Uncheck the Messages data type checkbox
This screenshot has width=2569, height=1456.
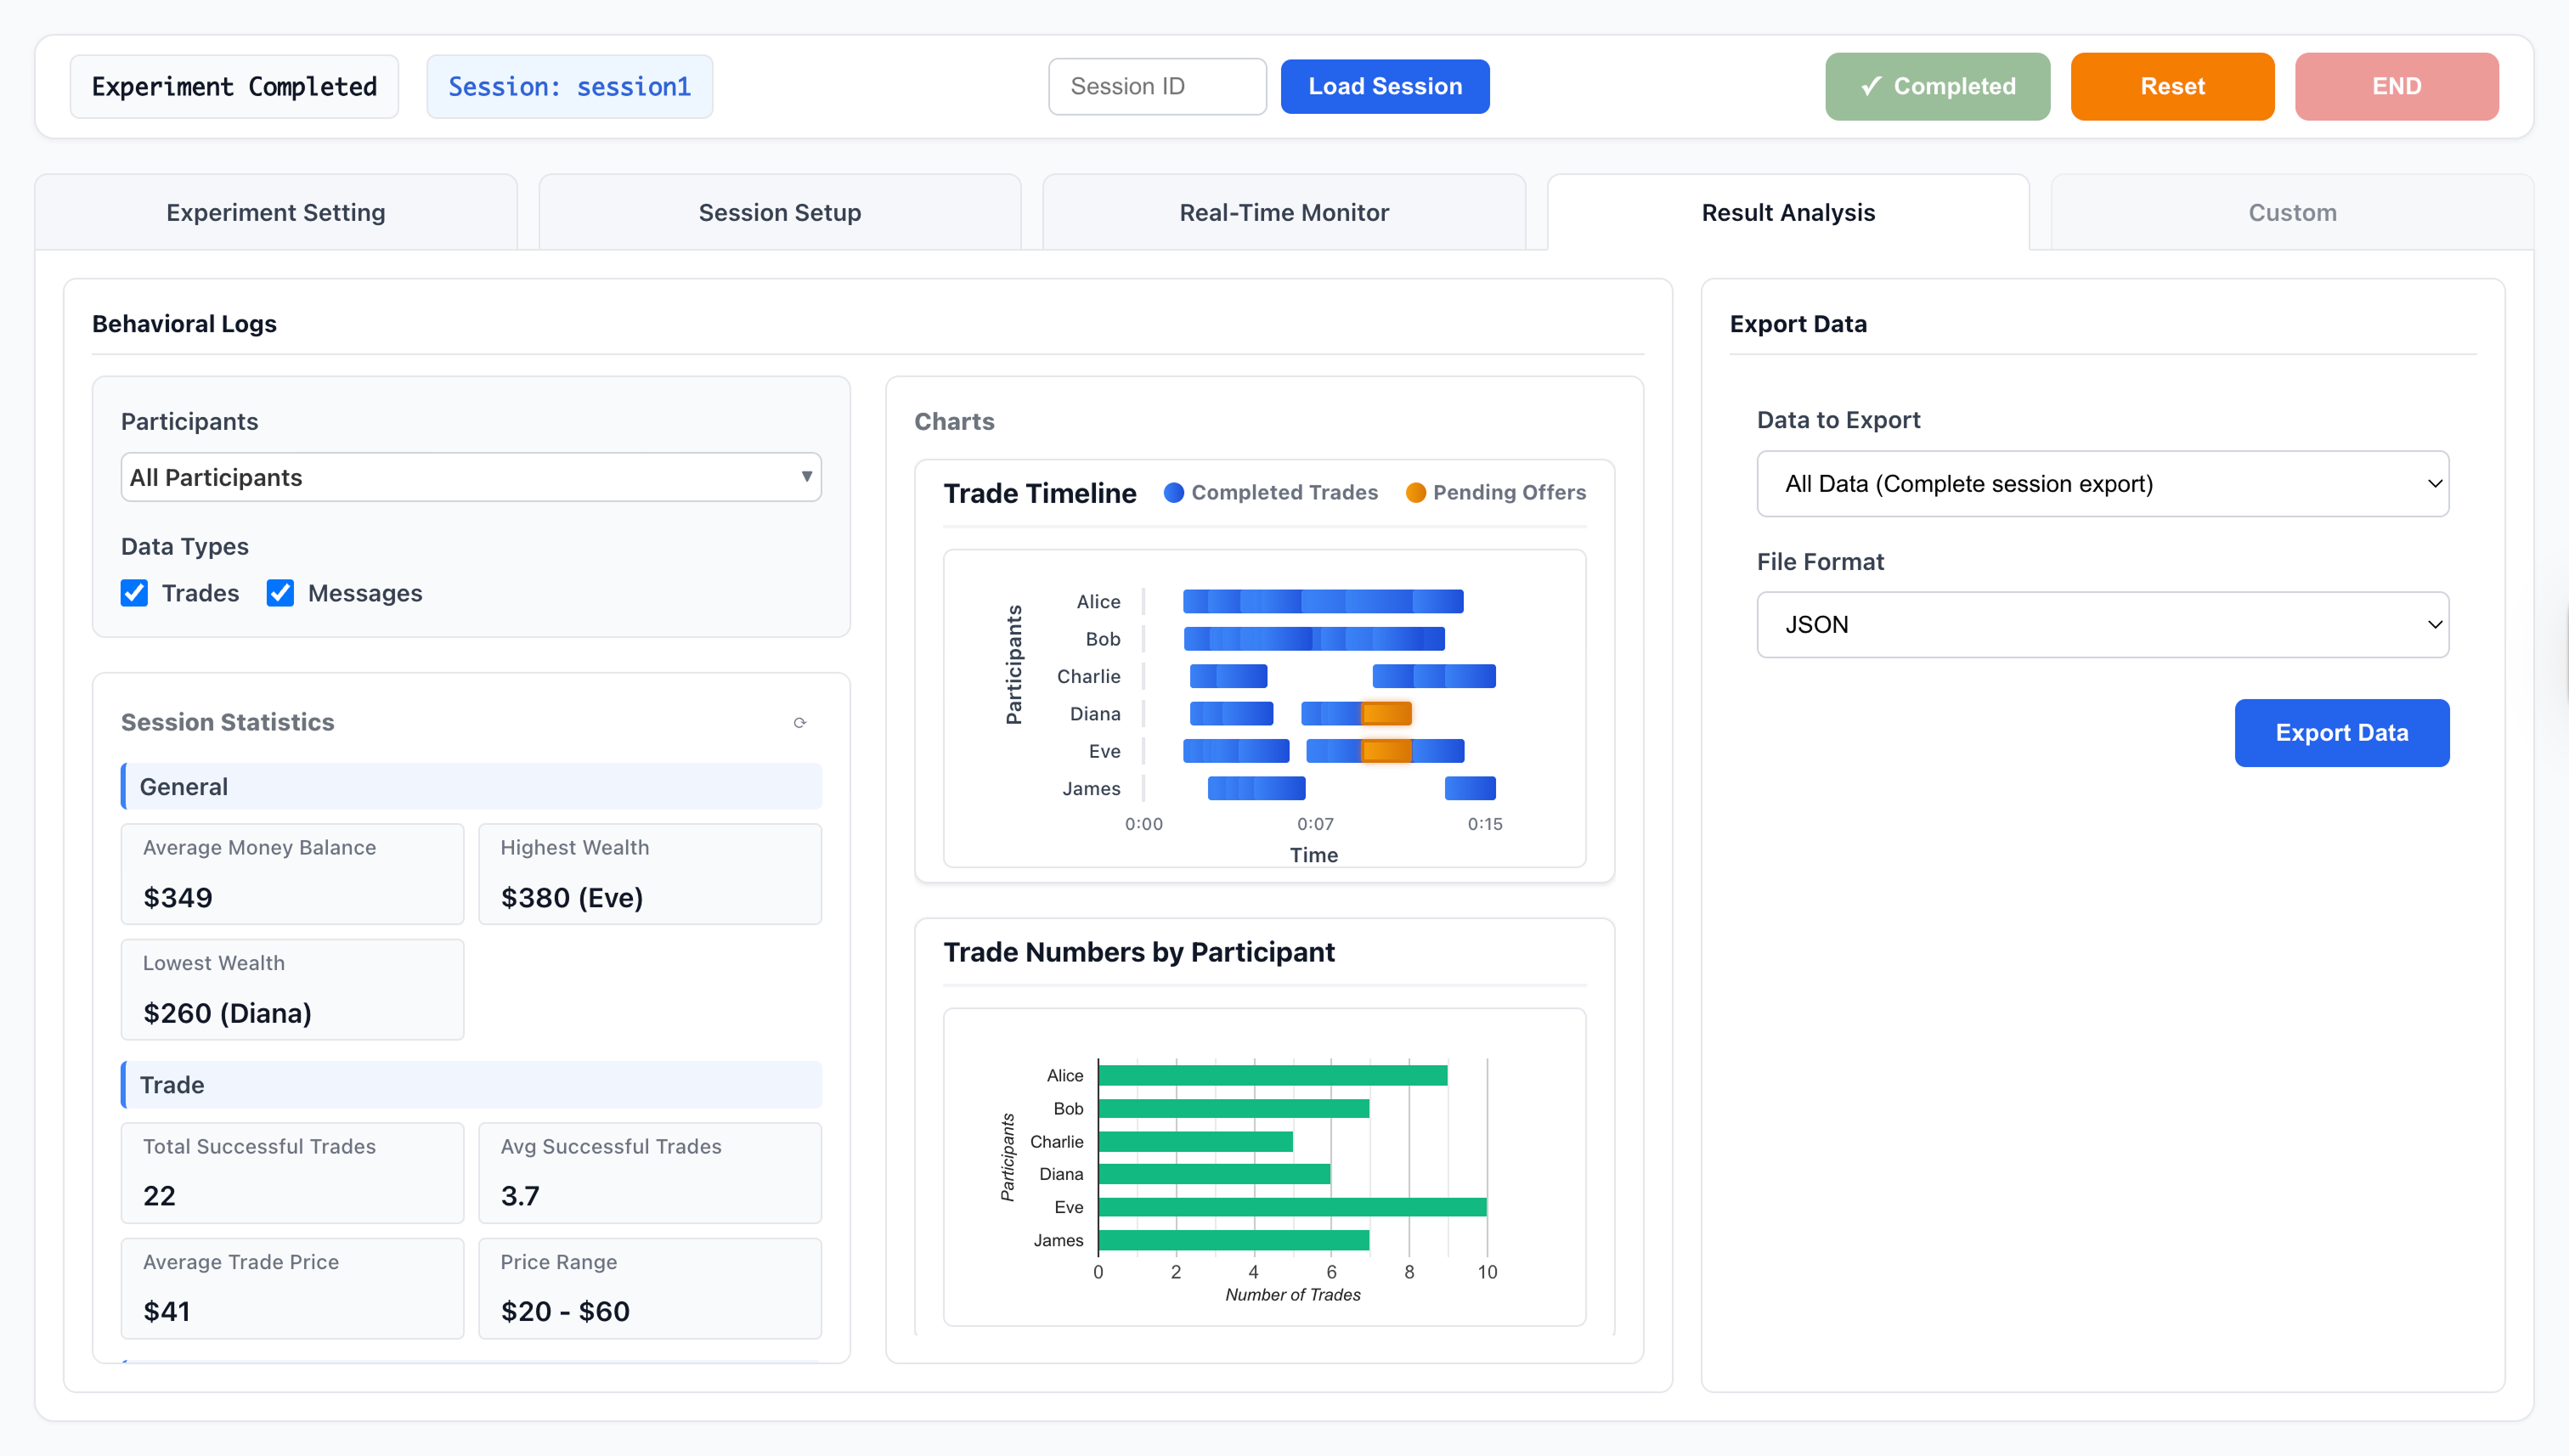pos(280,593)
